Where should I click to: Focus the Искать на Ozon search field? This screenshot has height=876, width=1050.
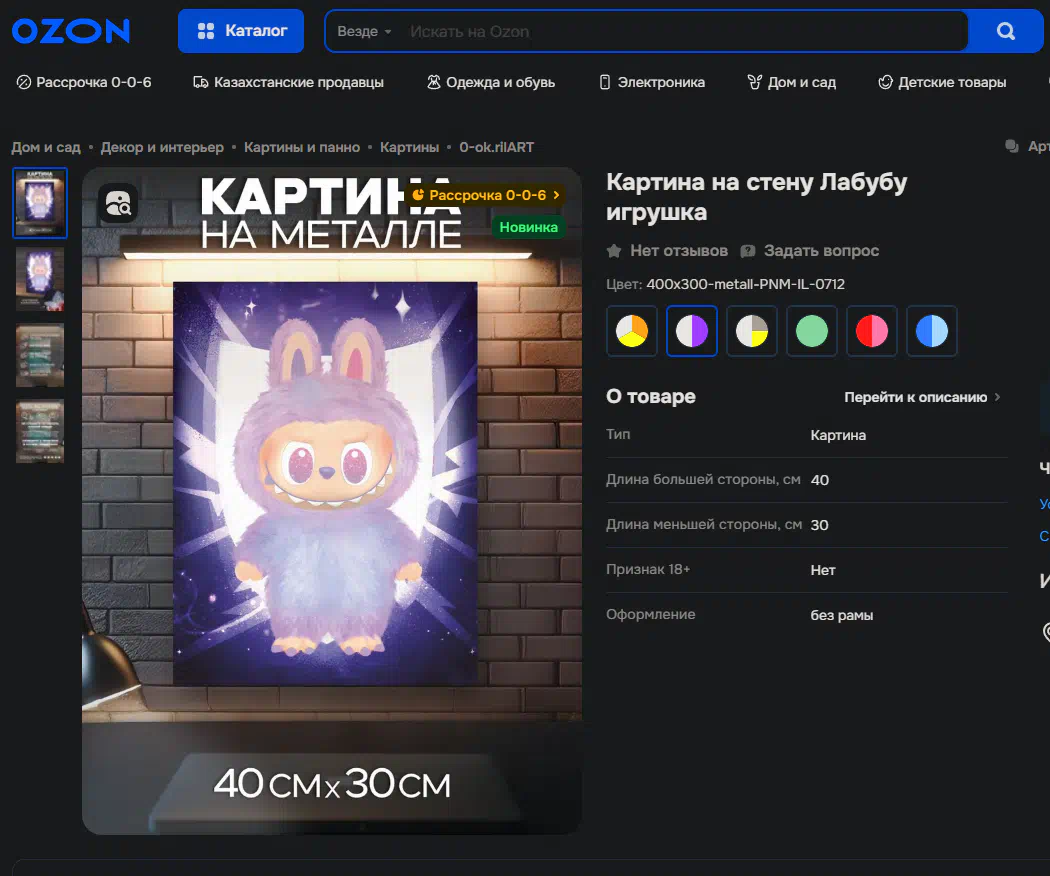pos(683,31)
